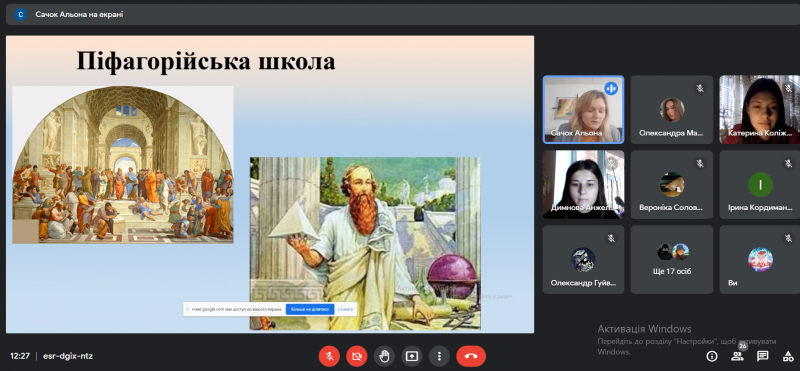Open the activities shapes icon

788,356
